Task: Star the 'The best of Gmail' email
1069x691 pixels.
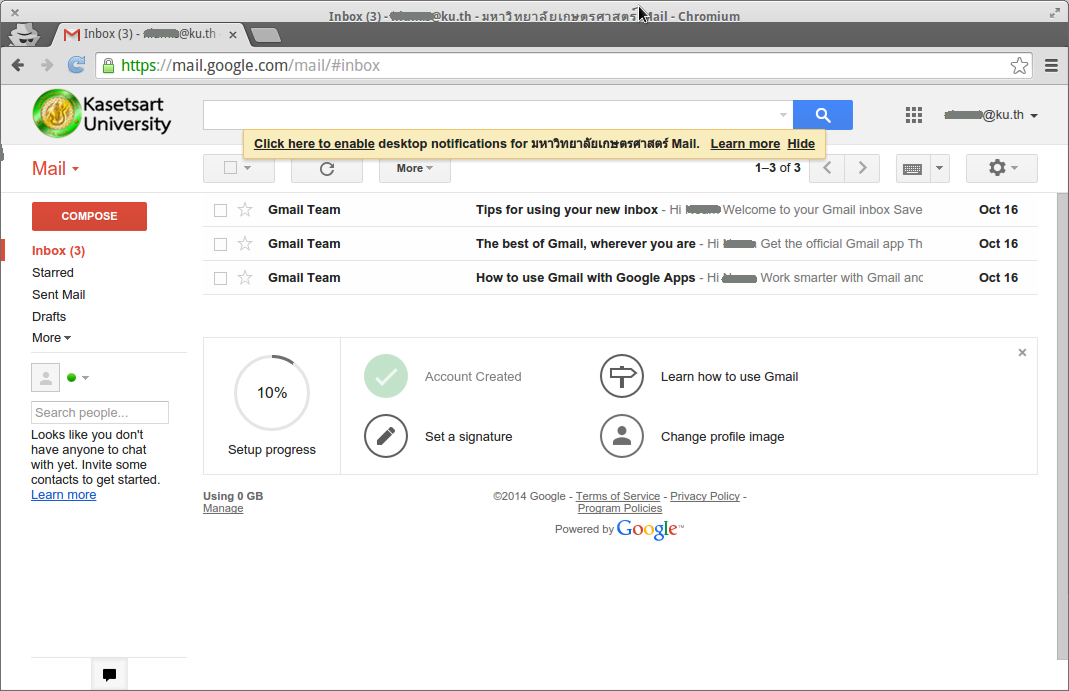Action: (x=245, y=244)
